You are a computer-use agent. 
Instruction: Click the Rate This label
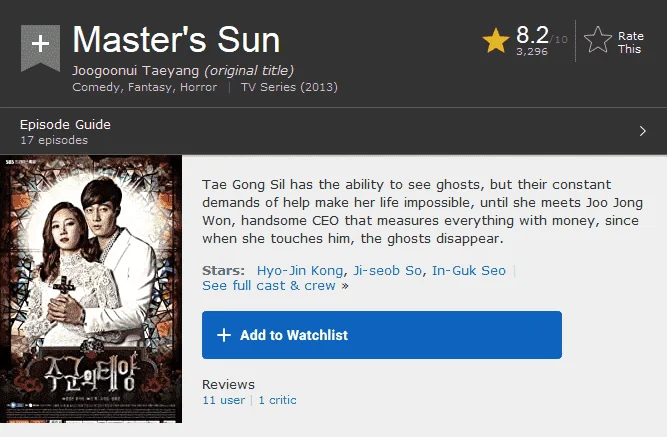coord(630,43)
